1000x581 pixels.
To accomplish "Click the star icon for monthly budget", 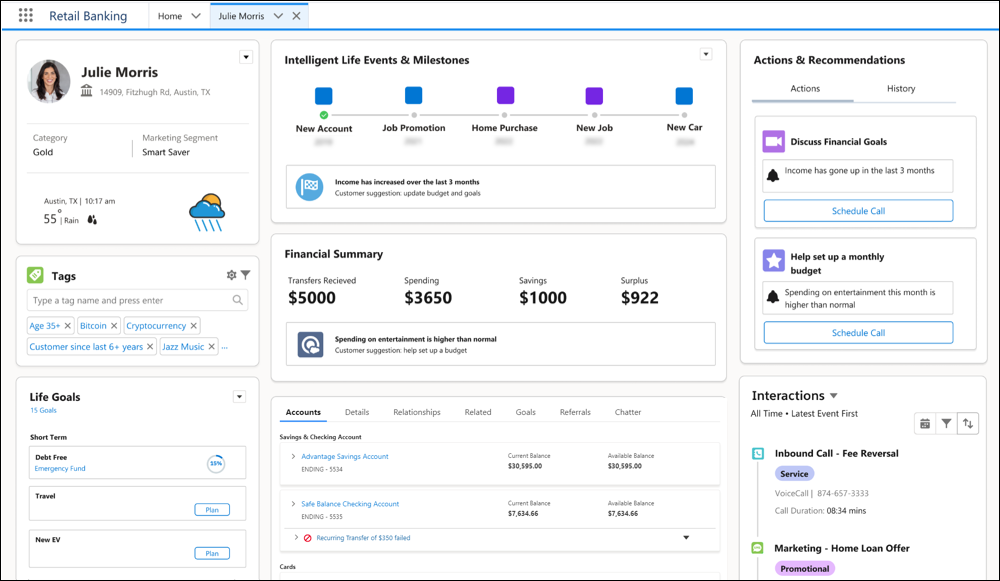I will pos(774,260).
